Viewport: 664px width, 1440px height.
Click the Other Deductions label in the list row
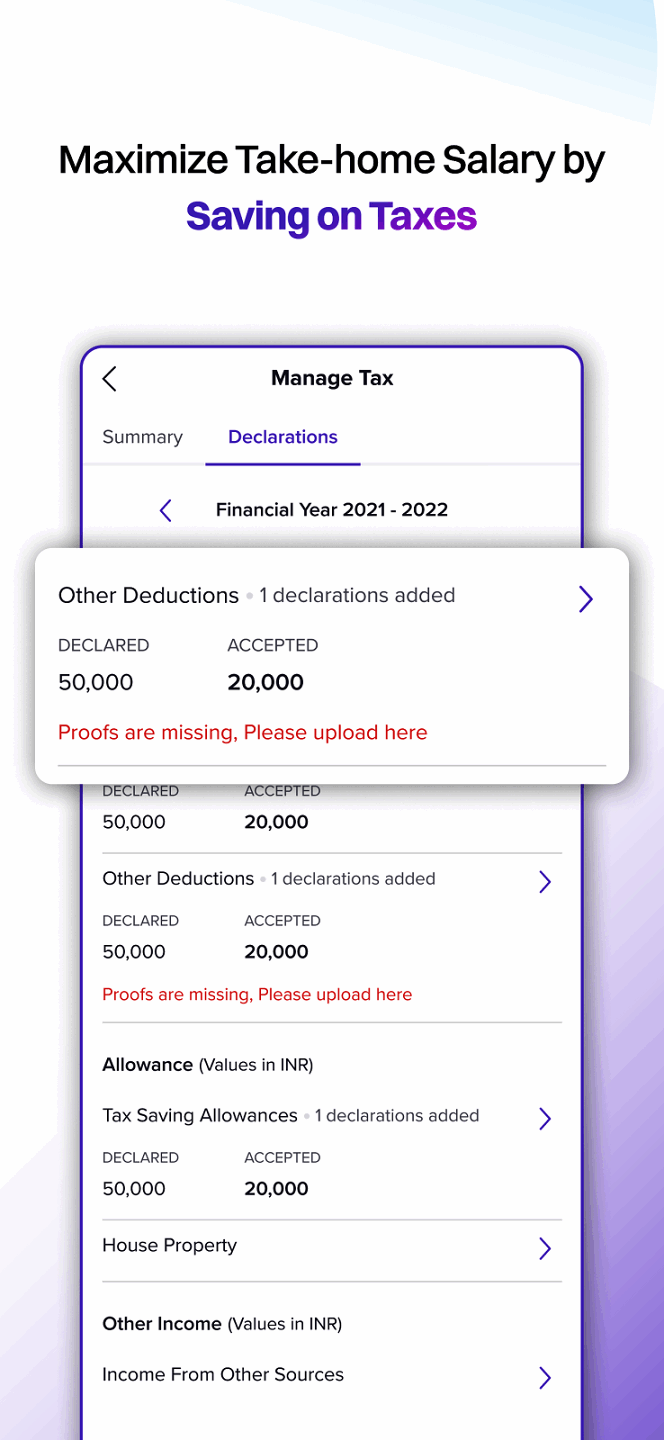178,878
